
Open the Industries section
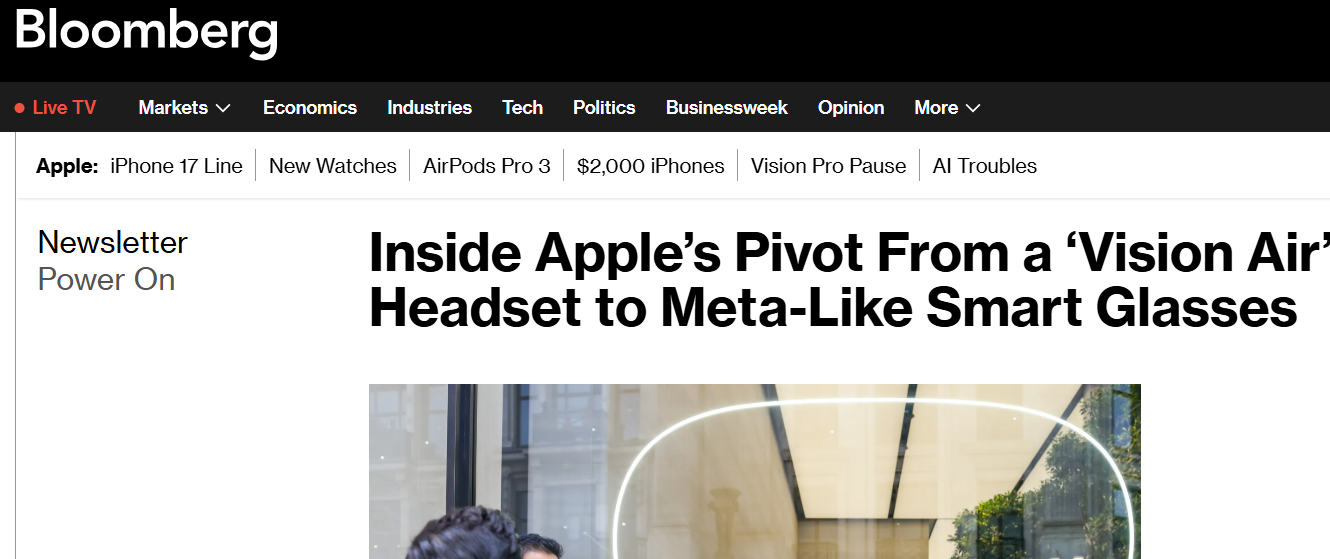click(x=429, y=107)
